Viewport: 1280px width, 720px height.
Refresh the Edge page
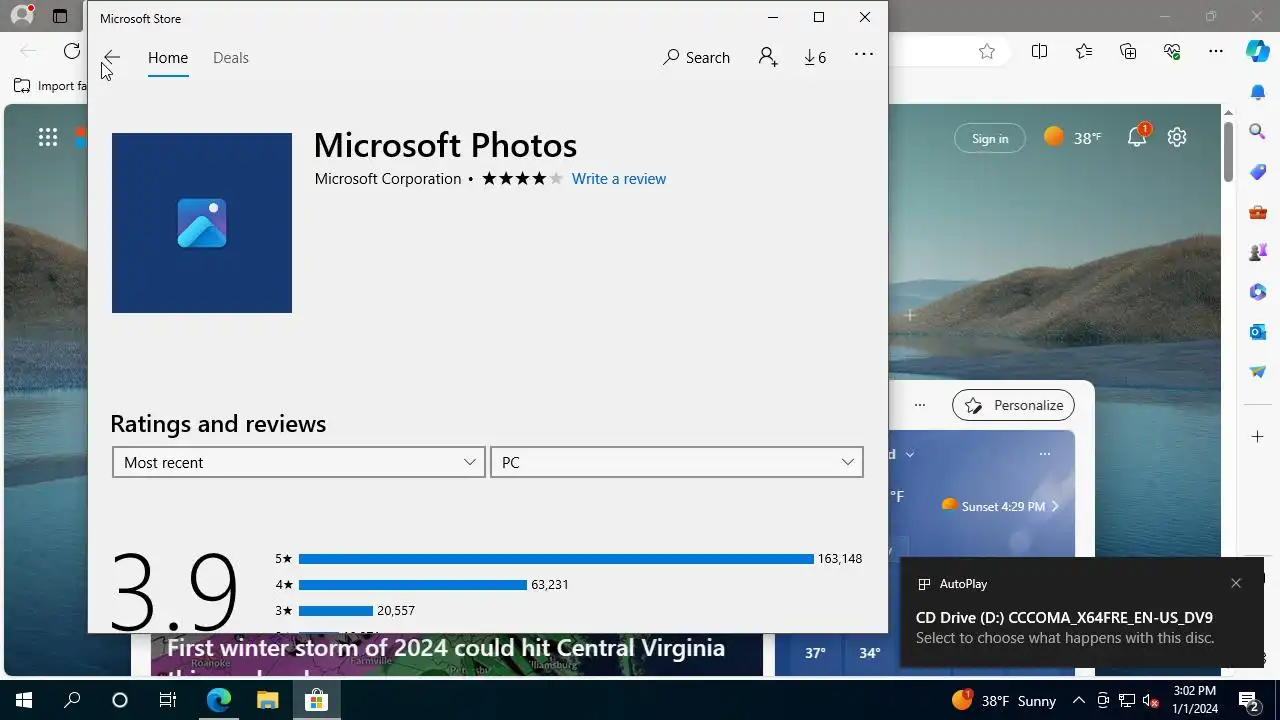72,52
